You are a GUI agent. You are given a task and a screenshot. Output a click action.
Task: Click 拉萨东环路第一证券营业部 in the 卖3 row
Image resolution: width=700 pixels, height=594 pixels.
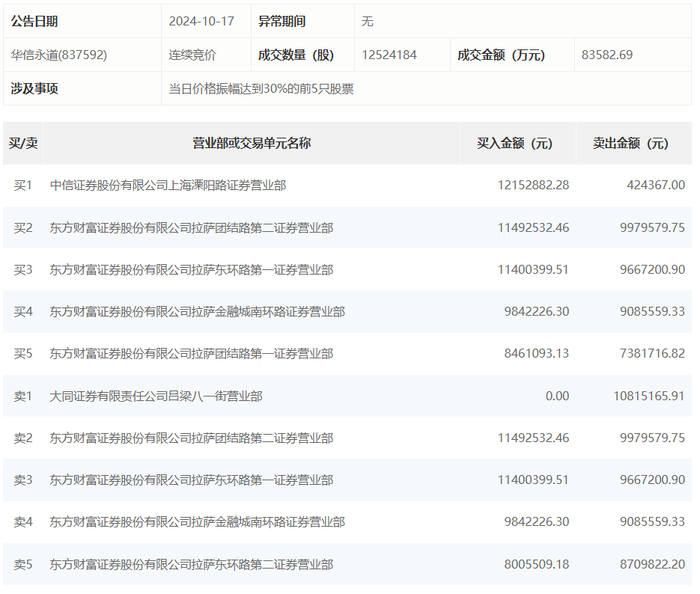pos(262,480)
